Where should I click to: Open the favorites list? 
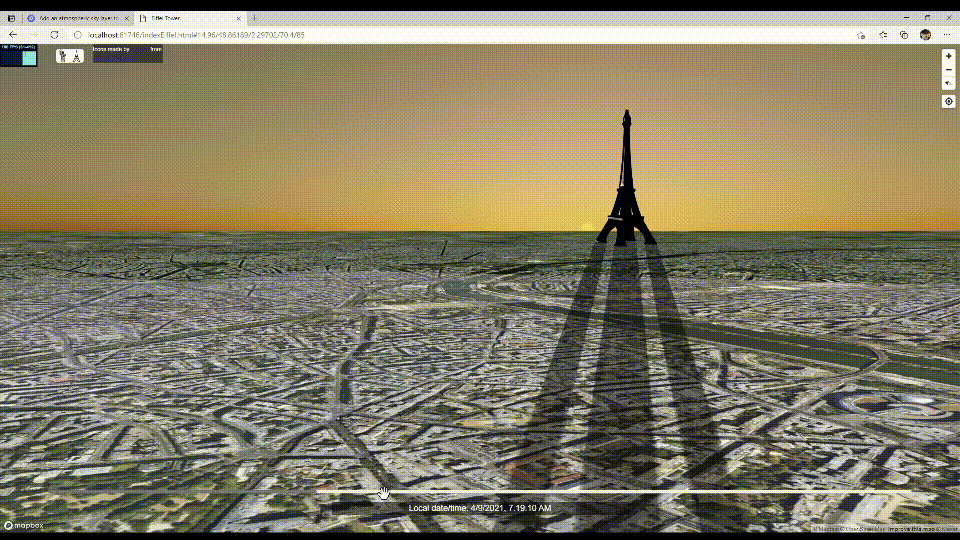click(x=883, y=35)
